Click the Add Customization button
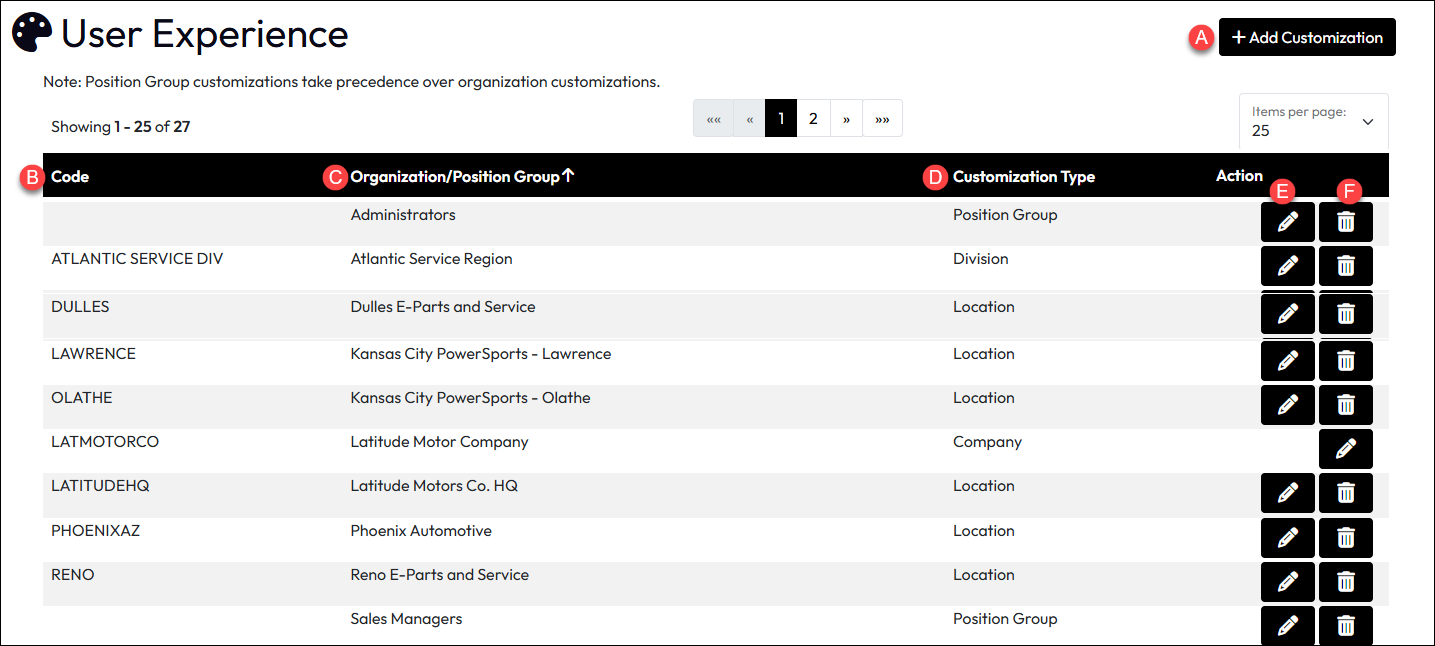 tap(1306, 37)
